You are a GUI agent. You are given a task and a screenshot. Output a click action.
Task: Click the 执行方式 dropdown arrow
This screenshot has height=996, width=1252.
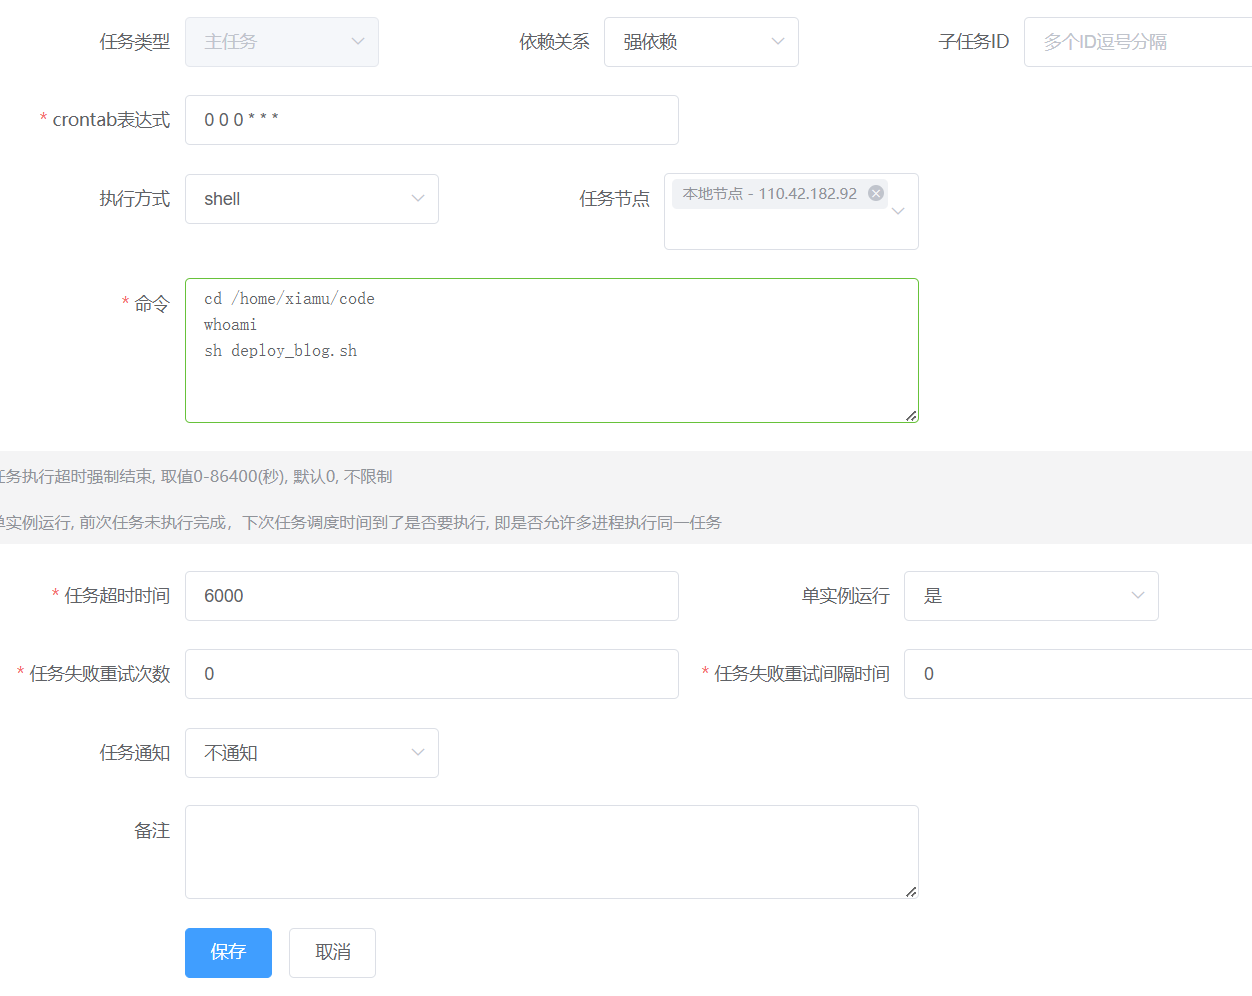[x=418, y=199]
